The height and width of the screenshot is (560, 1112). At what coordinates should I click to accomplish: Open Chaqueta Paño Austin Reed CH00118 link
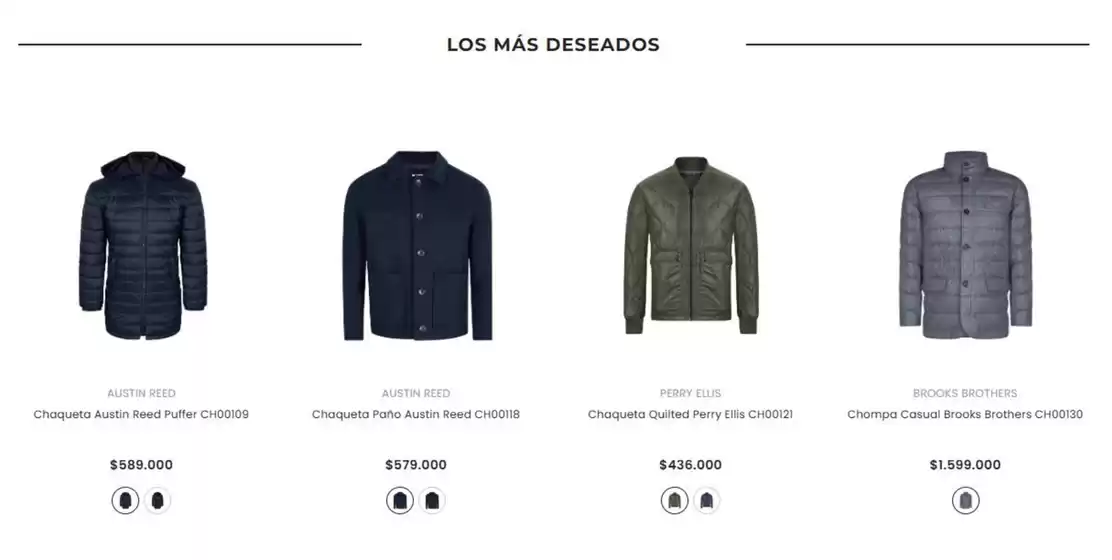point(416,415)
